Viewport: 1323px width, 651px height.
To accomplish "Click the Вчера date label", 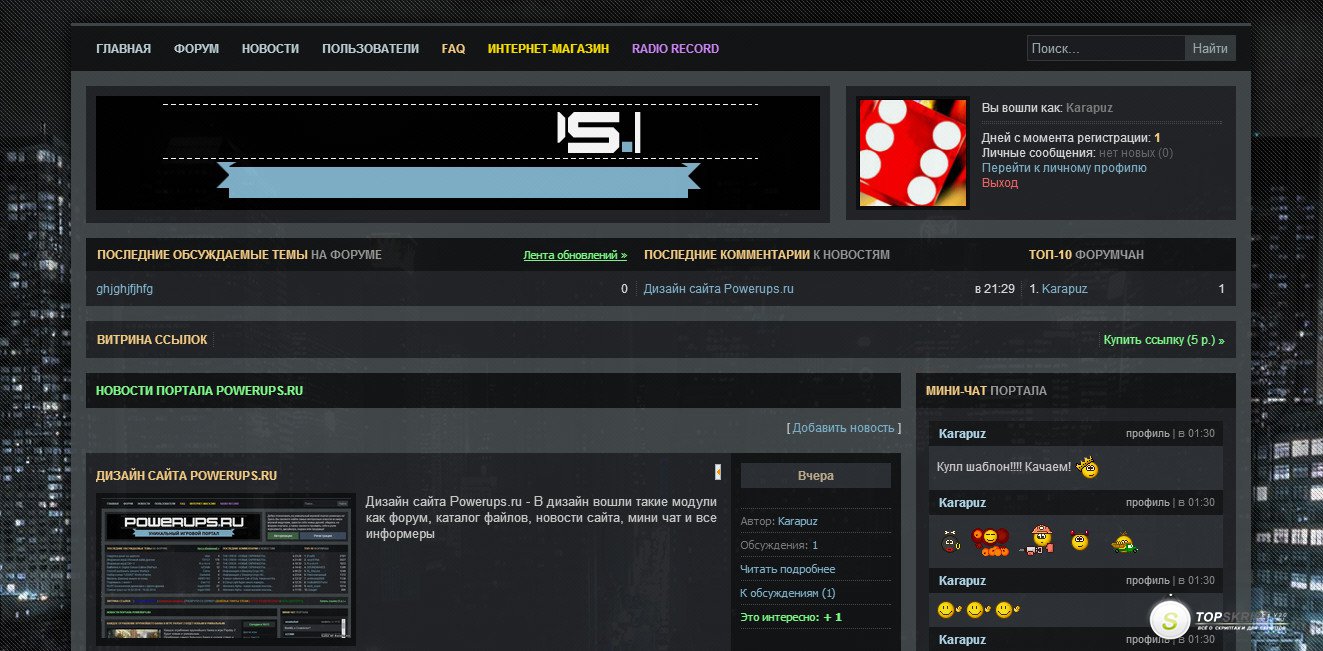I will (816, 476).
